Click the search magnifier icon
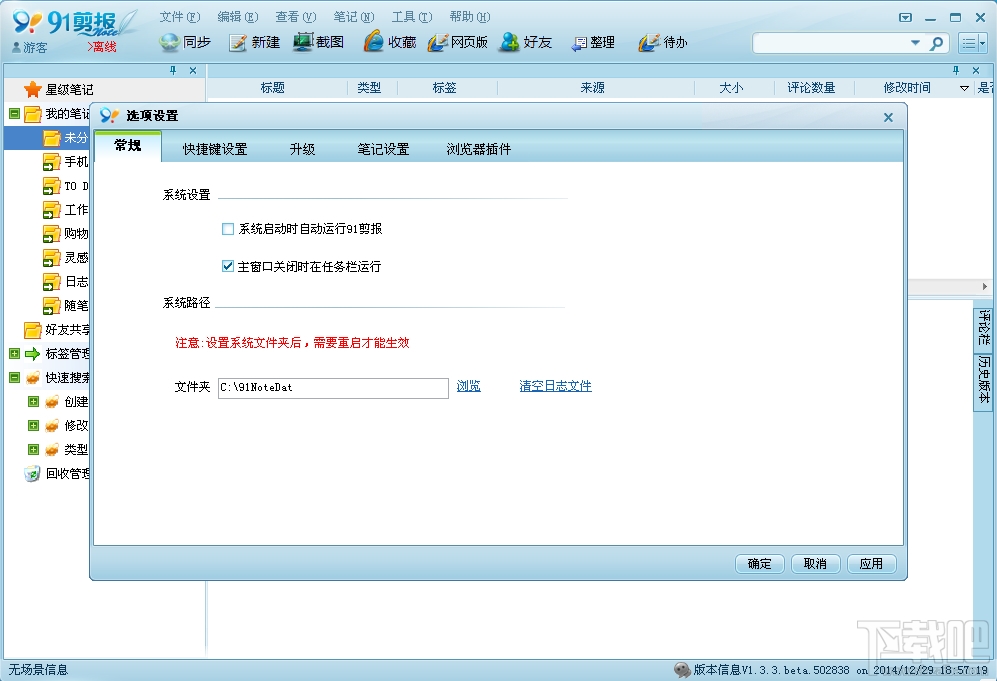The width and height of the screenshot is (997, 681). tap(936, 43)
